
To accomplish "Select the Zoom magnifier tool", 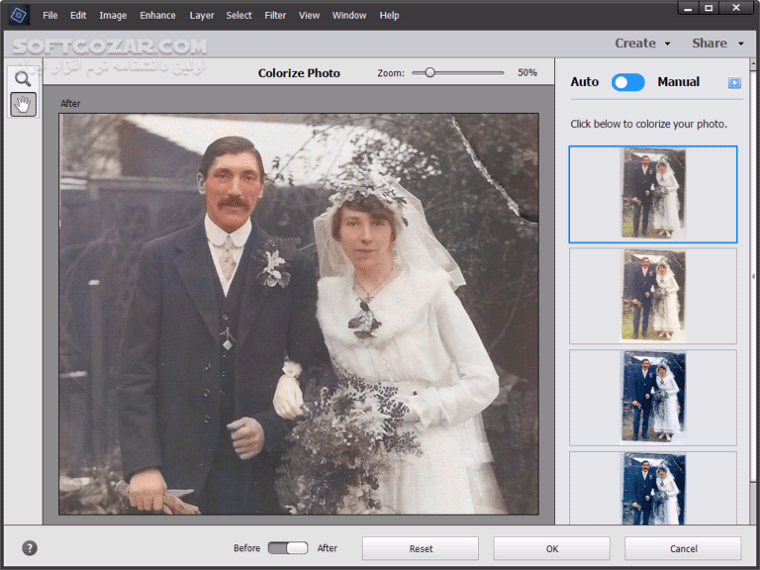I will tap(23, 79).
